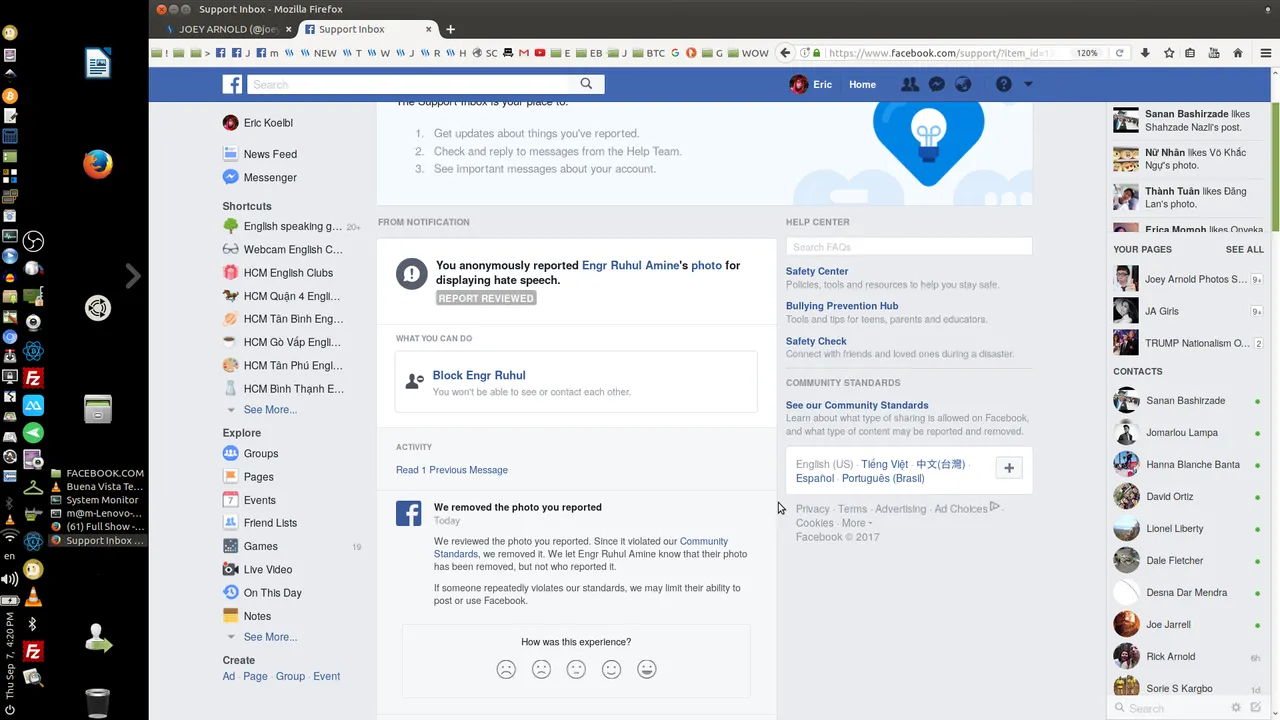Open See our Community Standards link
Screen dimensions: 1280x720
pyautogui.click(x=857, y=405)
